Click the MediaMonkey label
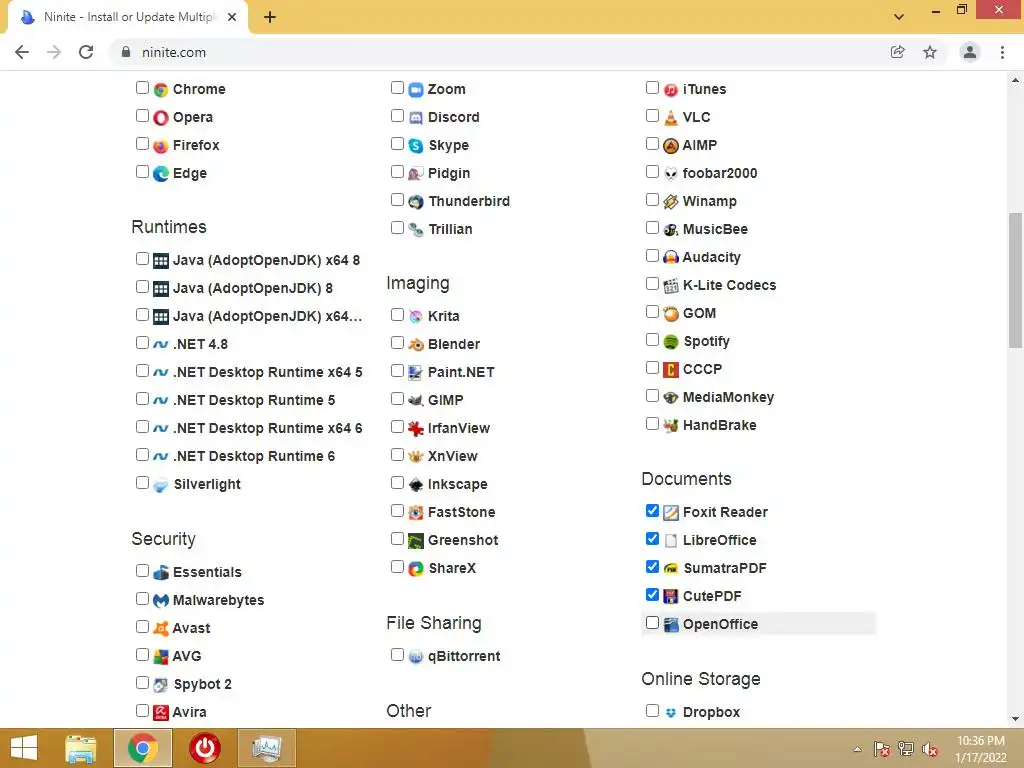1024x768 pixels. tap(728, 397)
